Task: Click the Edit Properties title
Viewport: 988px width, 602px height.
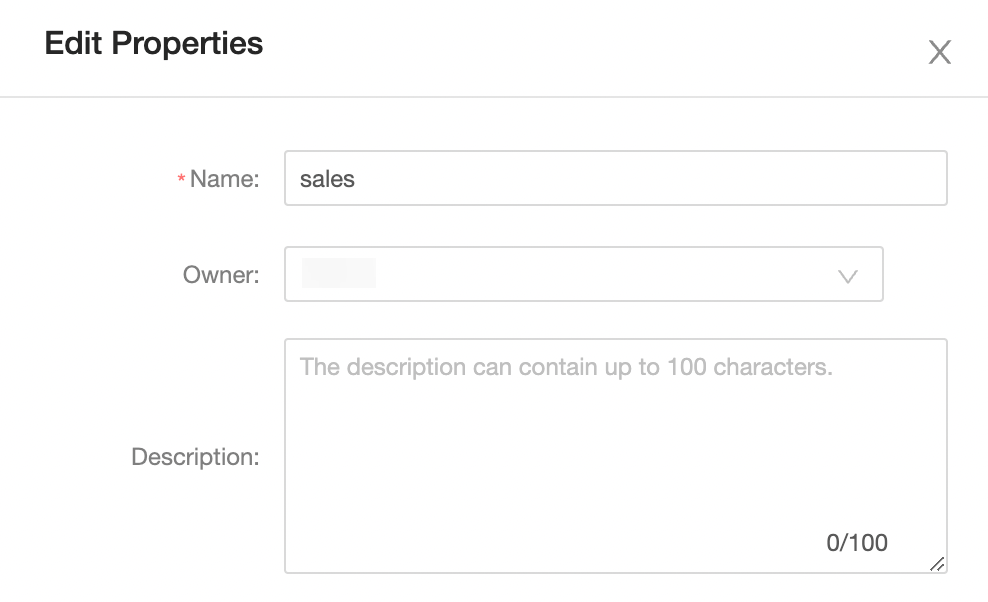Action: coord(154,44)
